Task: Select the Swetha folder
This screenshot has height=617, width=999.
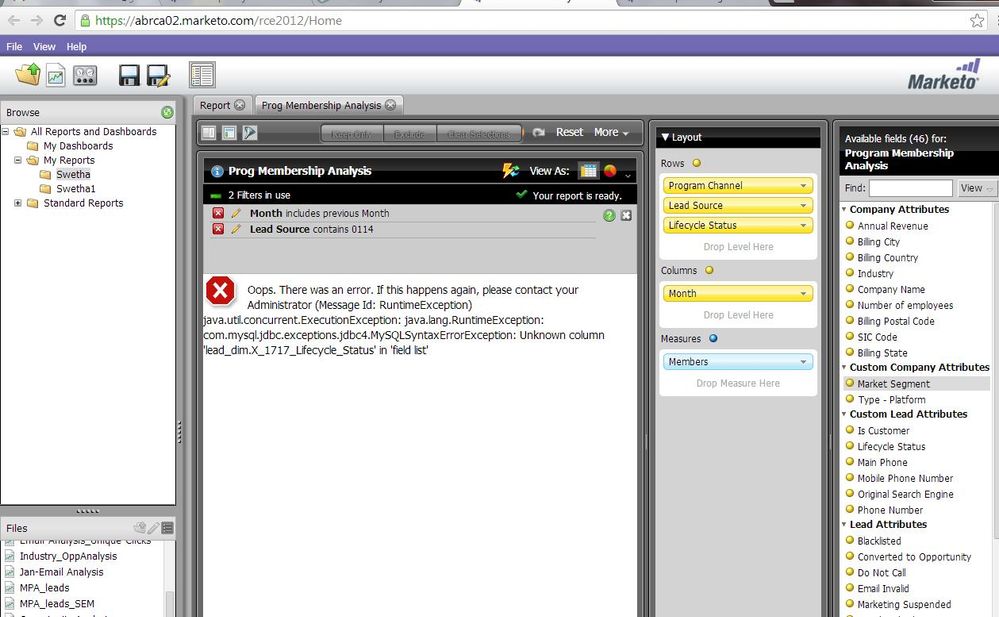Action: pos(73,174)
